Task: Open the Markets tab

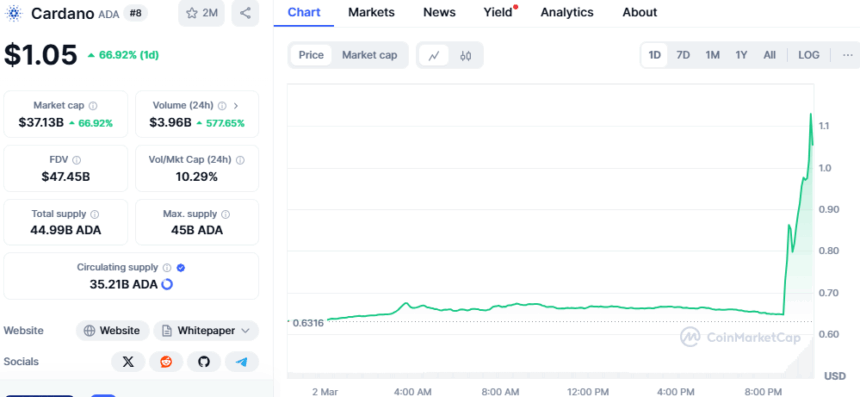Action: (371, 12)
